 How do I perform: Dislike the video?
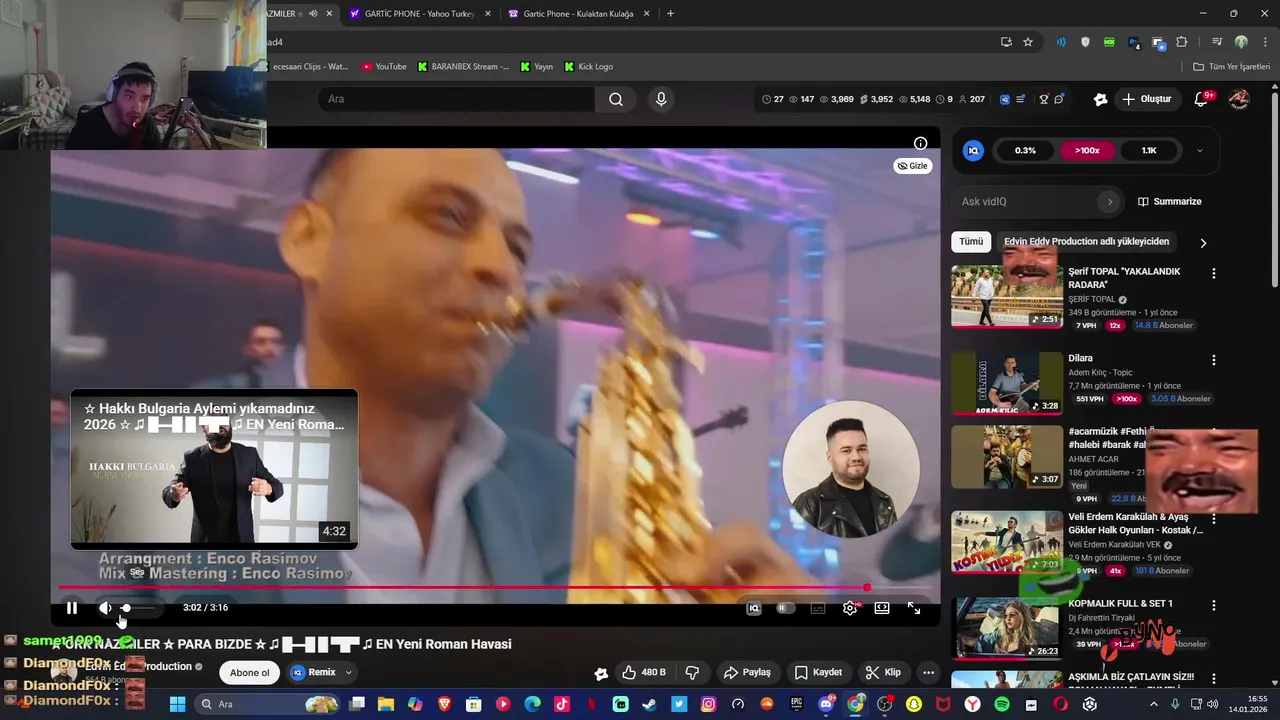point(691,673)
